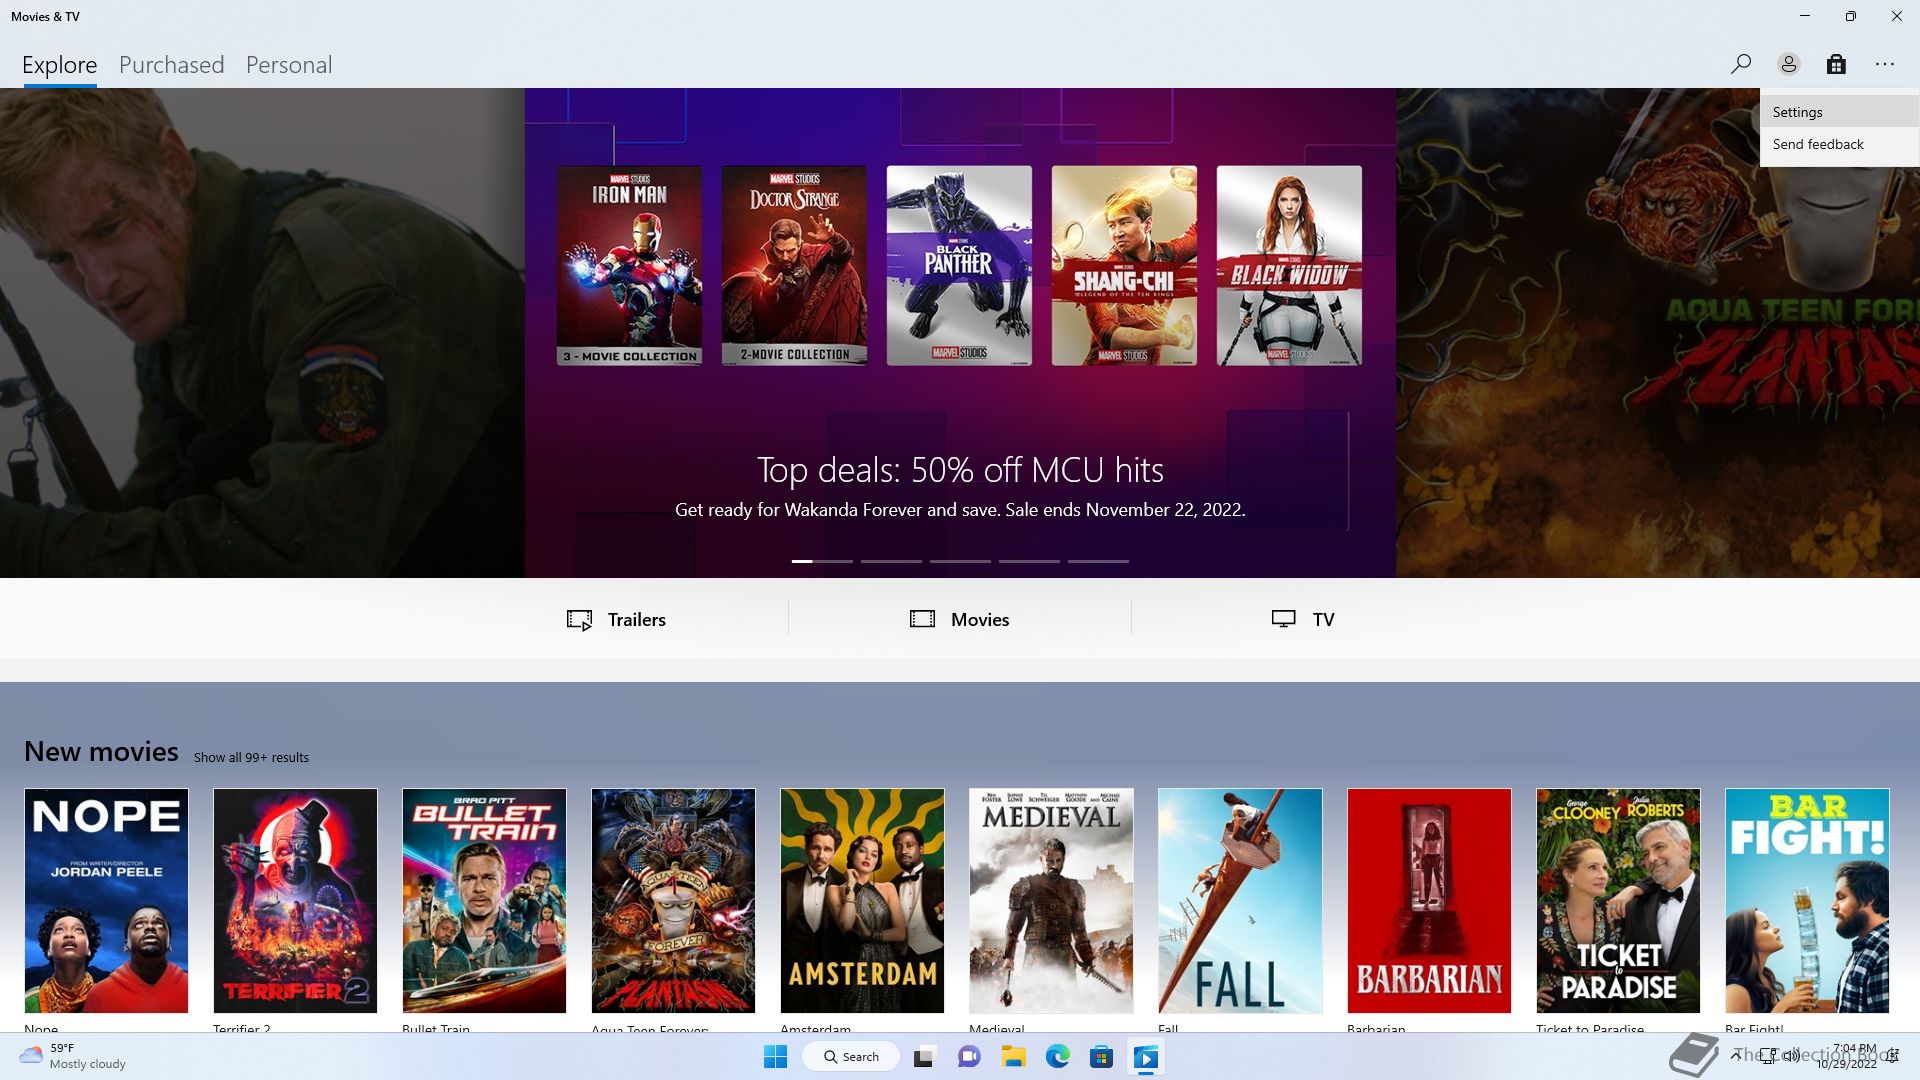Select the second carousel page indicator

(891, 561)
